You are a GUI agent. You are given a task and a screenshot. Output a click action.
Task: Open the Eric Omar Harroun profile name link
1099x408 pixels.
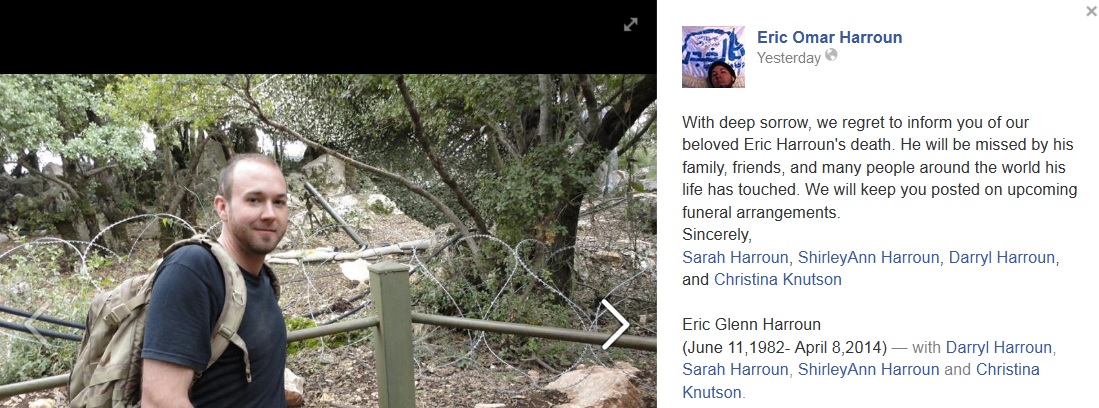tap(829, 37)
